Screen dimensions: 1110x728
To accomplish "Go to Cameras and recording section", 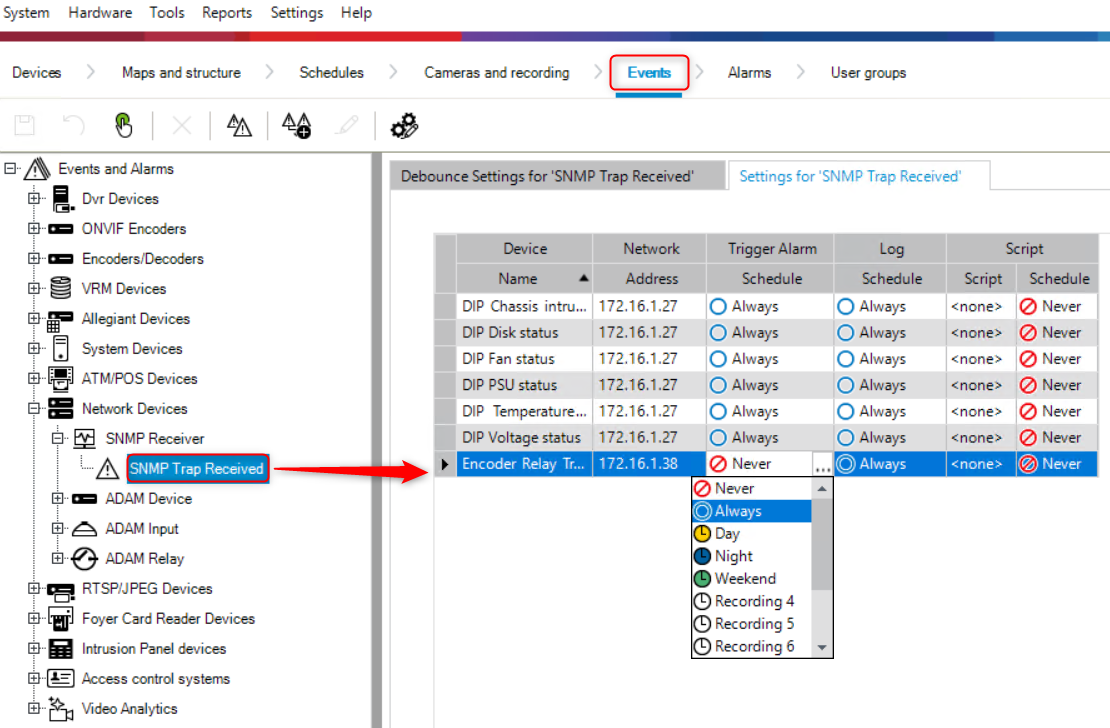I will click(x=496, y=73).
